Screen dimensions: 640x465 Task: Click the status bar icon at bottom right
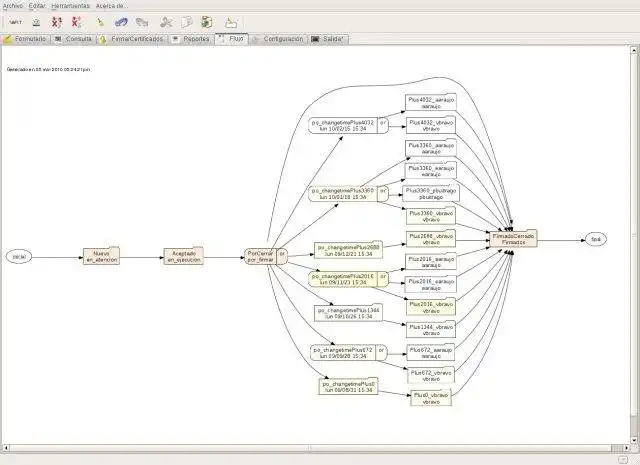point(623,460)
